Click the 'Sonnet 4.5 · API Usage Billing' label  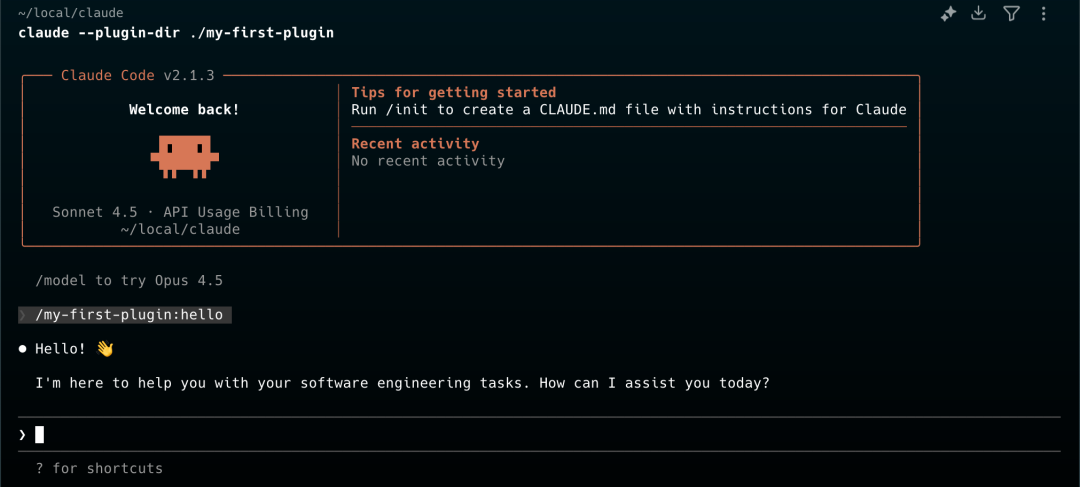click(180, 212)
